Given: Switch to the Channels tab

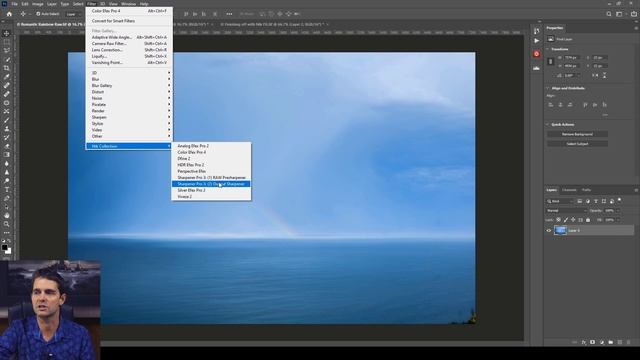Looking at the screenshot, I should click(x=569, y=190).
